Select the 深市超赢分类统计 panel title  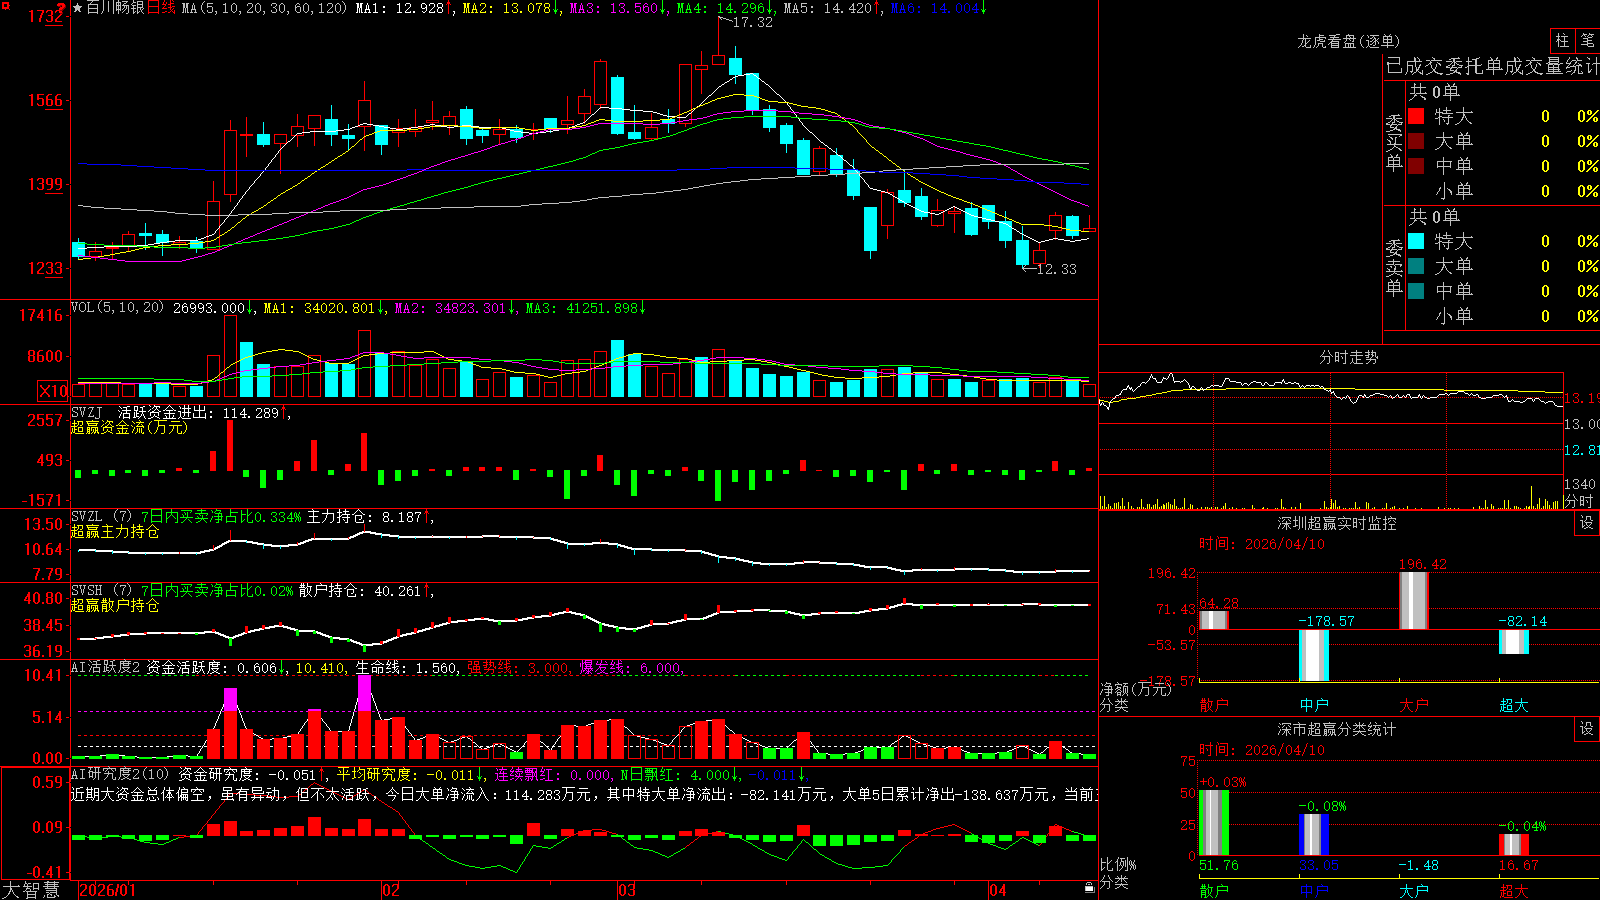(x=1337, y=729)
